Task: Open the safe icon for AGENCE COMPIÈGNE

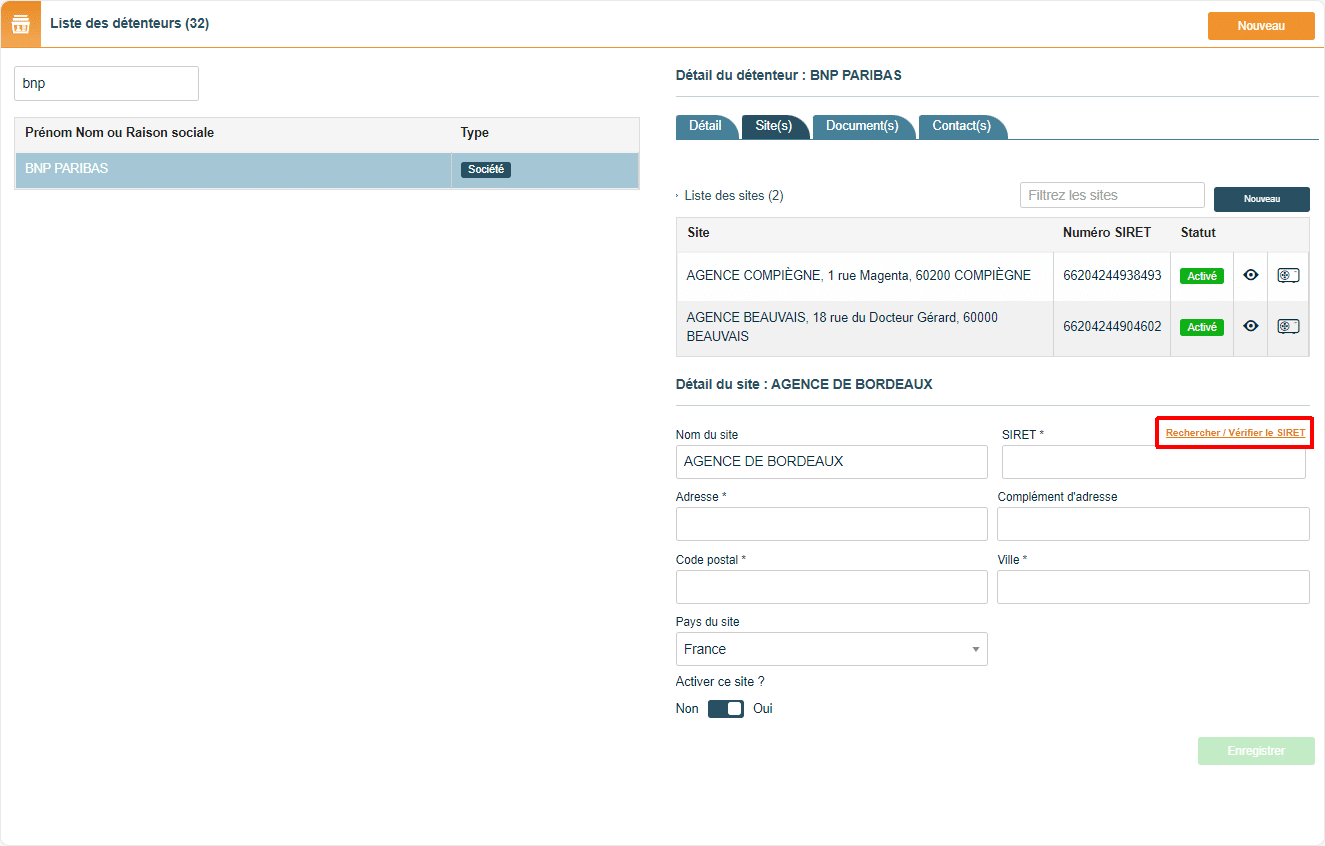Action: tap(1288, 275)
